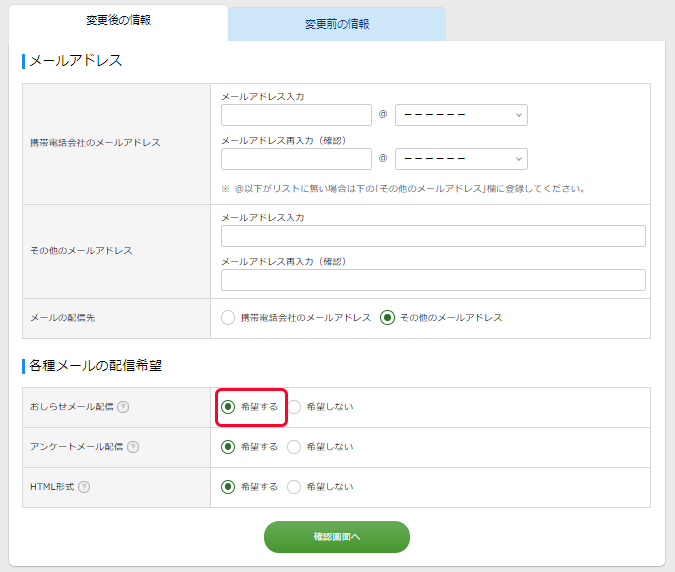Open first mobile carrier domain dropdown
The image size is (675, 572).
coord(461,115)
